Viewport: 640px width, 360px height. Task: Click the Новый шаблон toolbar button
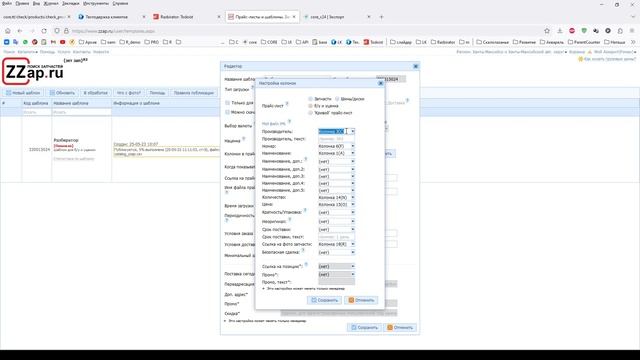click(x=23, y=93)
